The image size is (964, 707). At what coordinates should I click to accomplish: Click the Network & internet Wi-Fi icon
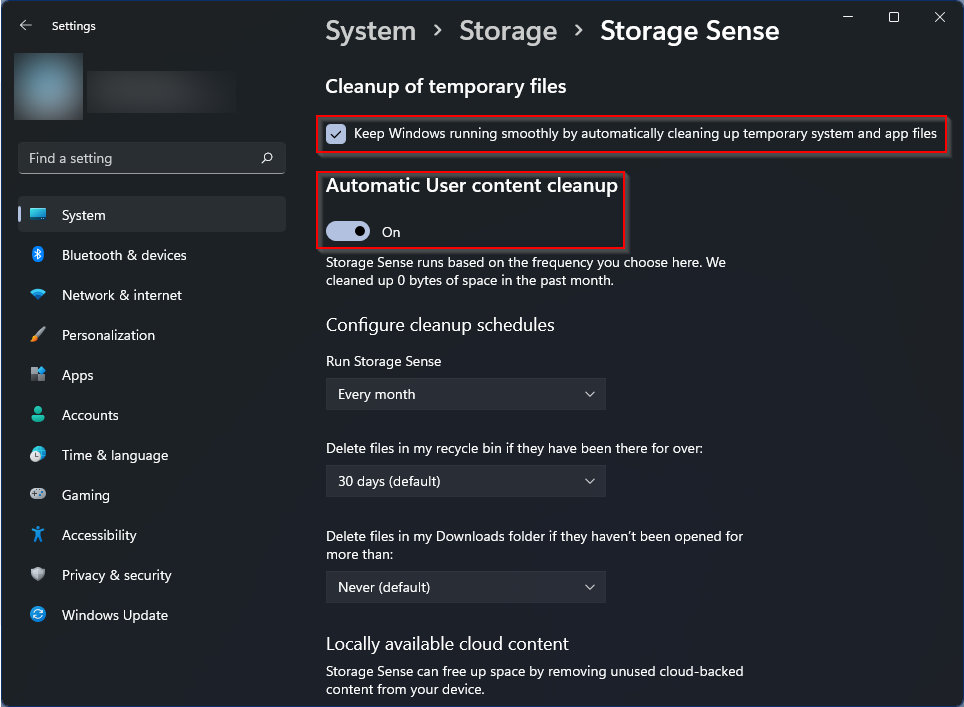click(x=38, y=295)
